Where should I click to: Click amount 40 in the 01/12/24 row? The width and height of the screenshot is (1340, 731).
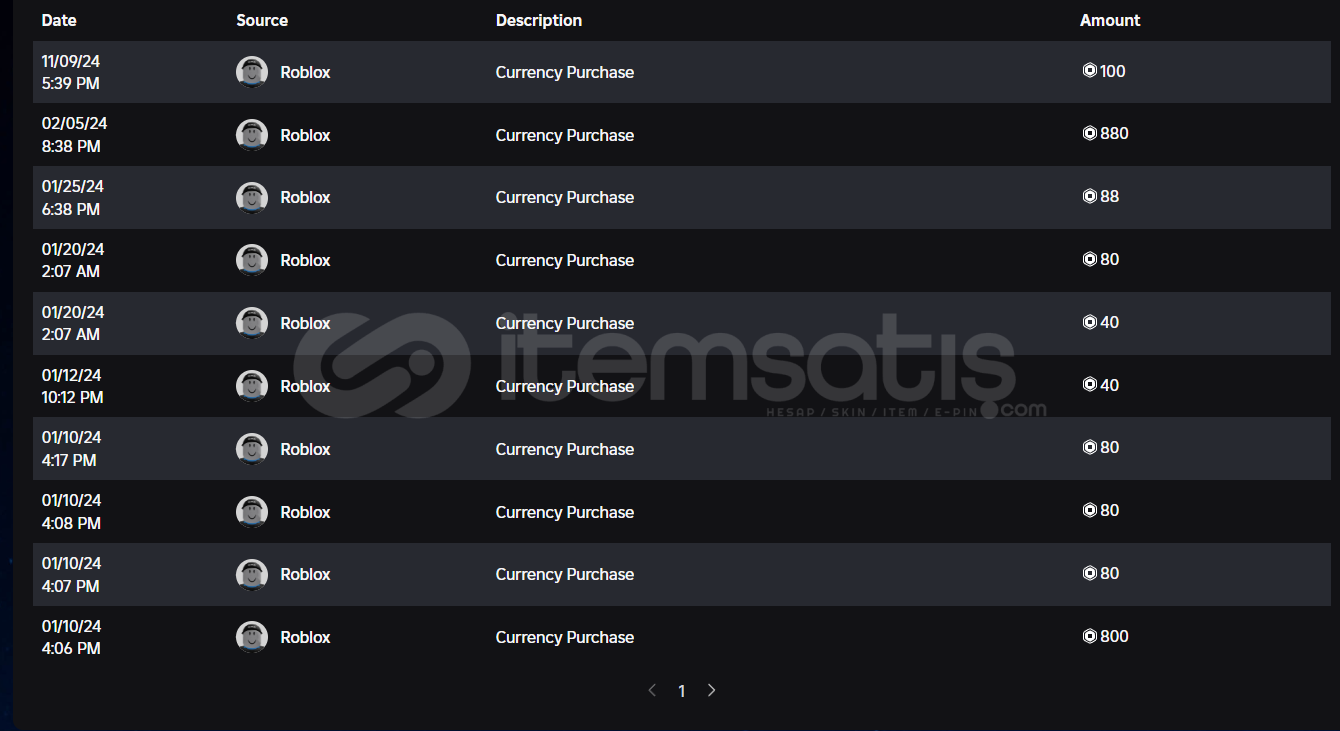(1110, 385)
